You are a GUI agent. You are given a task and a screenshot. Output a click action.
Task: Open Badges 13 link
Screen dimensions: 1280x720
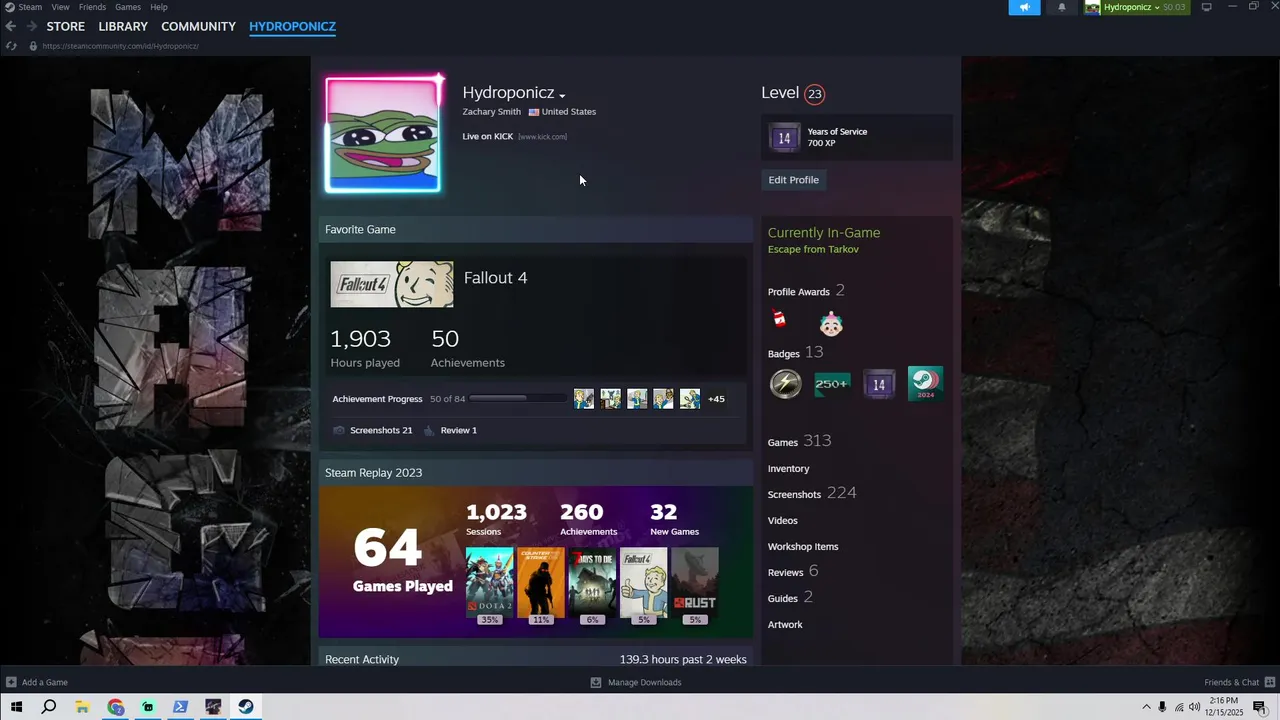click(796, 353)
